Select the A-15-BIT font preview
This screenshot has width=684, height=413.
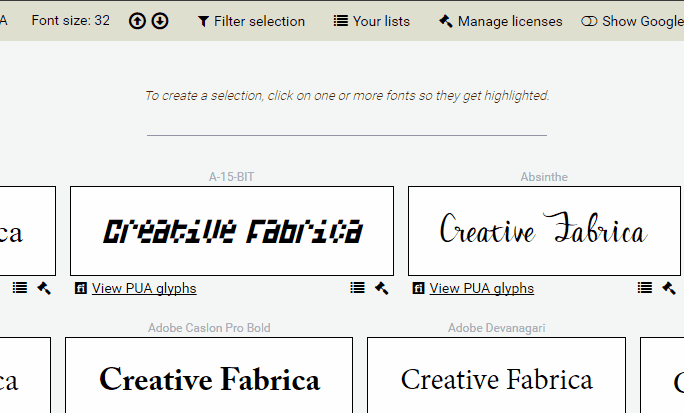point(231,231)
